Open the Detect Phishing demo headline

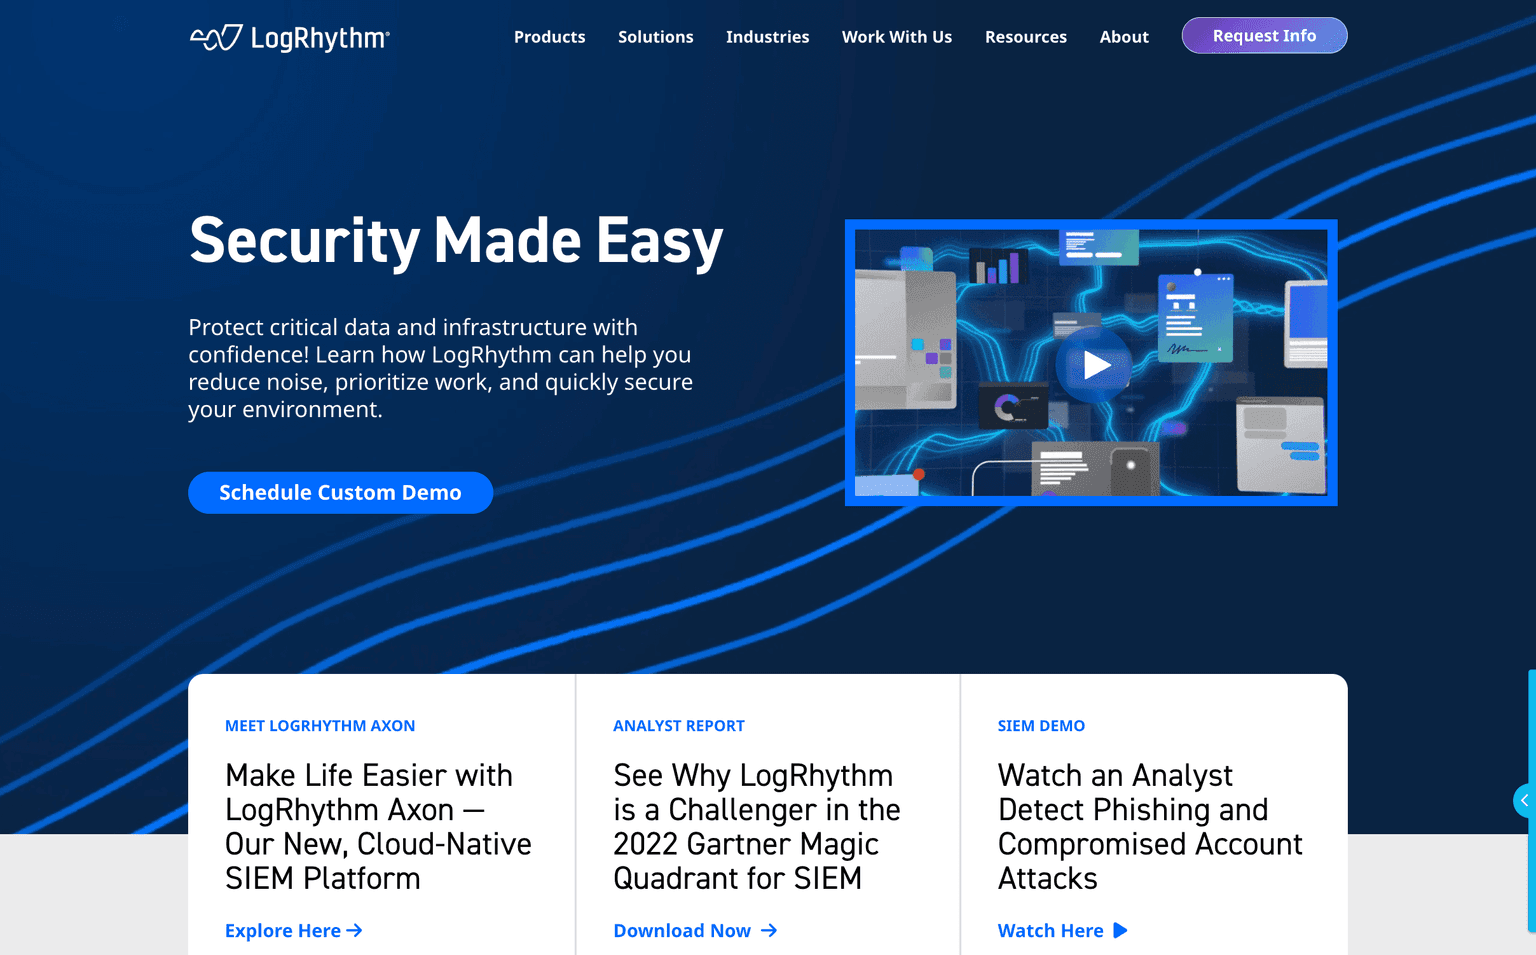(x=1150, y=827)
